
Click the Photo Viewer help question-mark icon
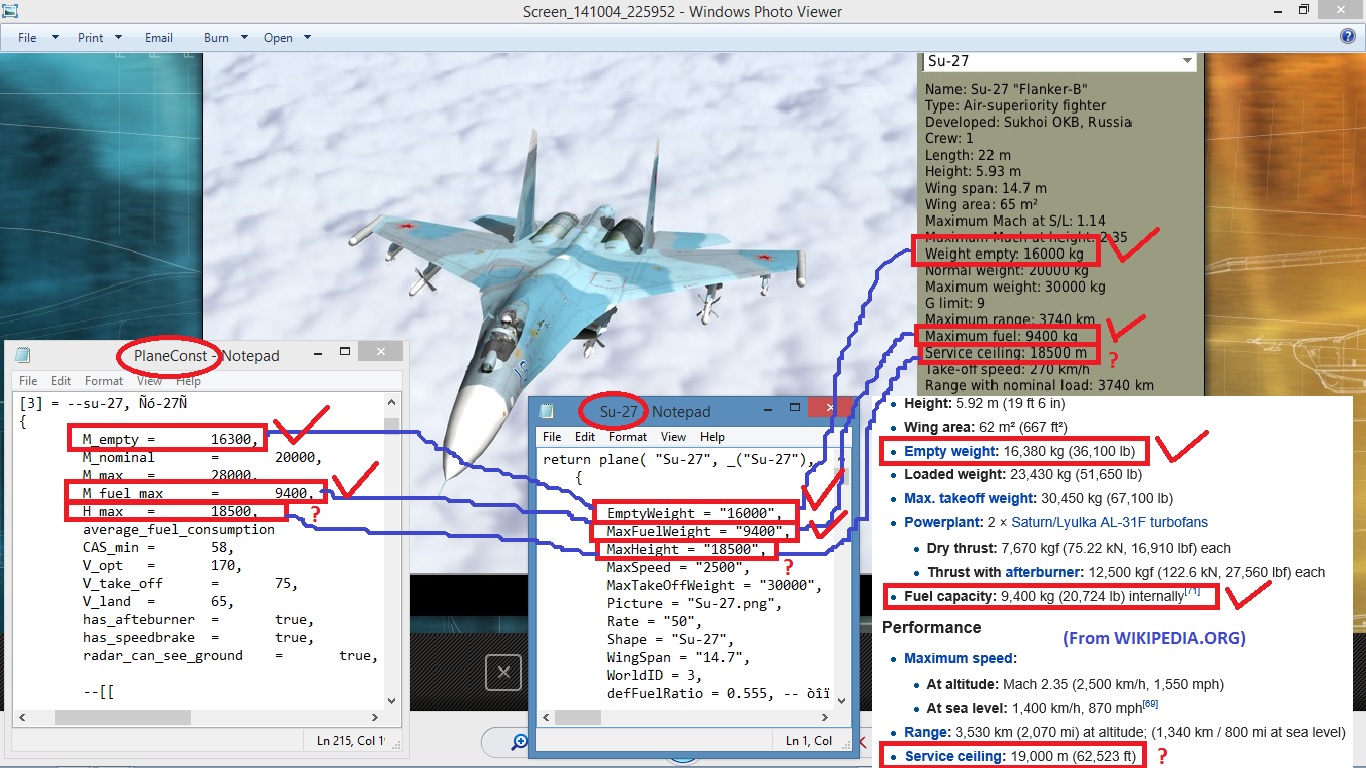[x=1347, y=37]
